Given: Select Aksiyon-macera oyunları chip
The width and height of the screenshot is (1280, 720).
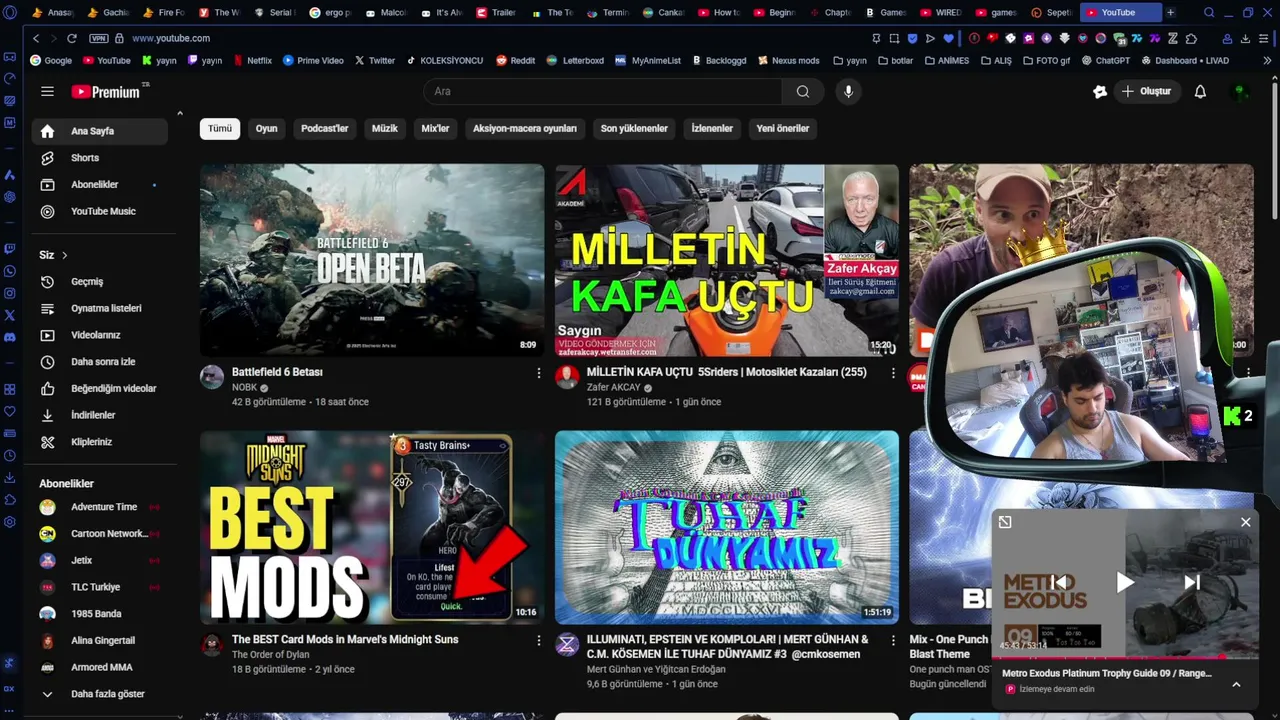Looking at the screenshot, I should click(x=525, y=129).
